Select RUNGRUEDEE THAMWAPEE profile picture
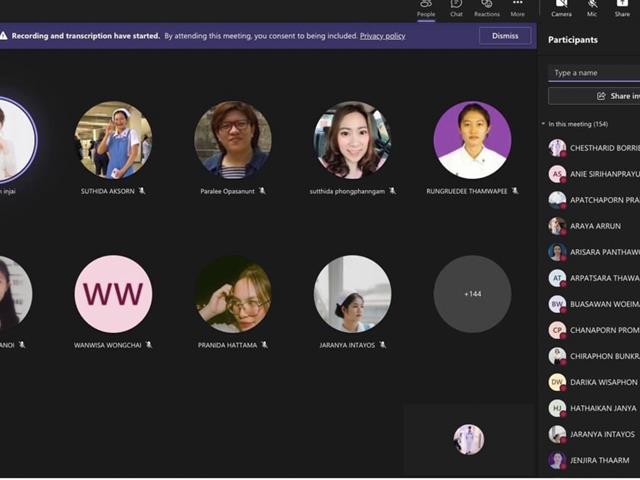The image size is (640, 480). point(472,140)
